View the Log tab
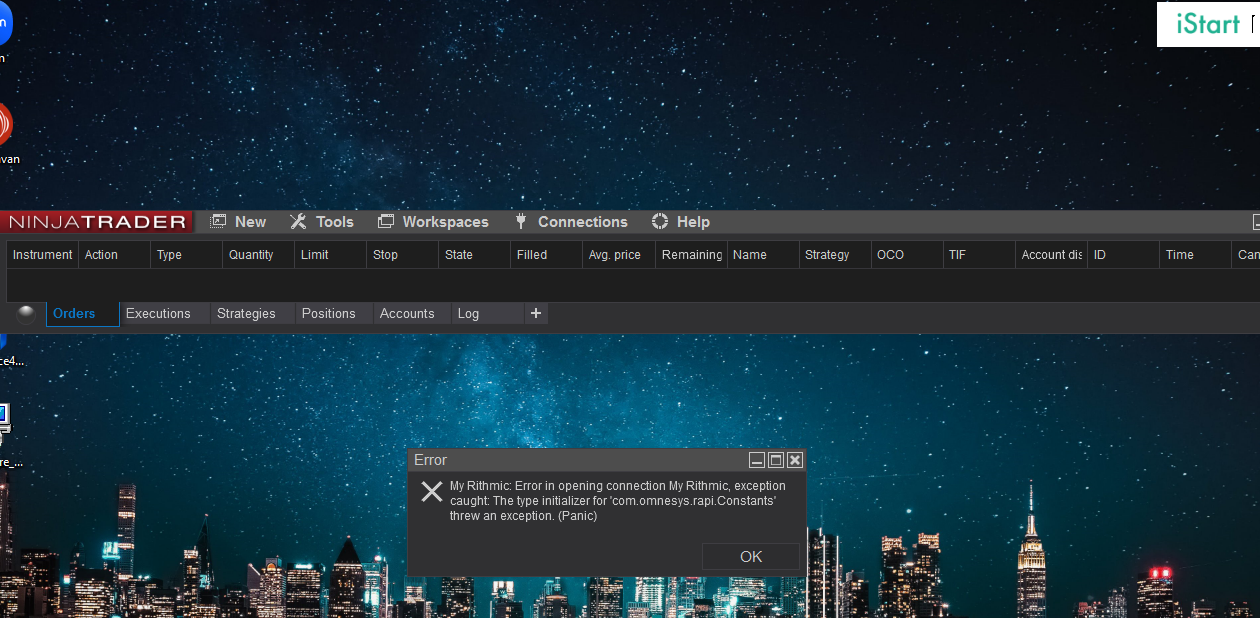 click(x=468, y=313)
